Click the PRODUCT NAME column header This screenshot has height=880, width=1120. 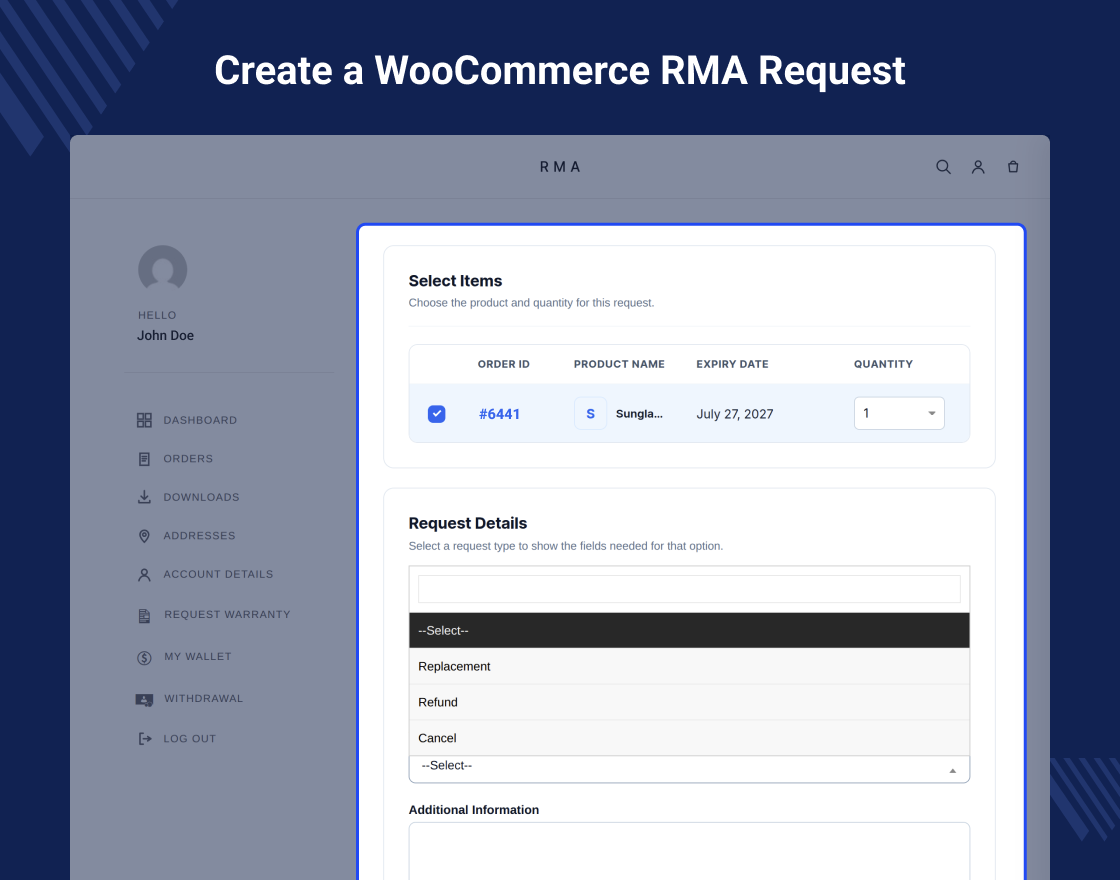[619, 364]
